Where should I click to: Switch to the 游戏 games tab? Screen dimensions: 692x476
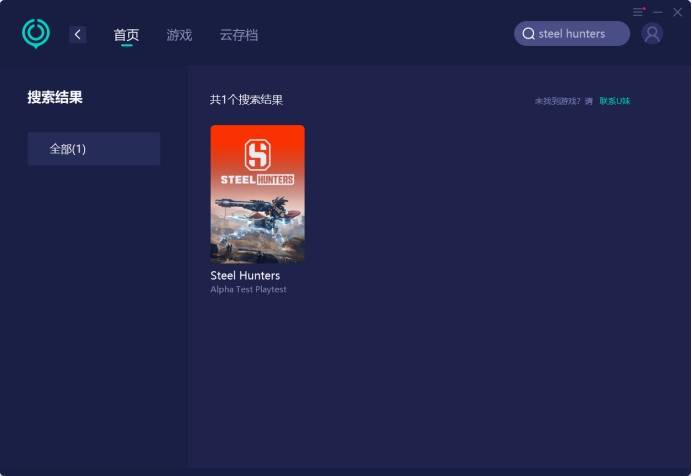[179, 35]
